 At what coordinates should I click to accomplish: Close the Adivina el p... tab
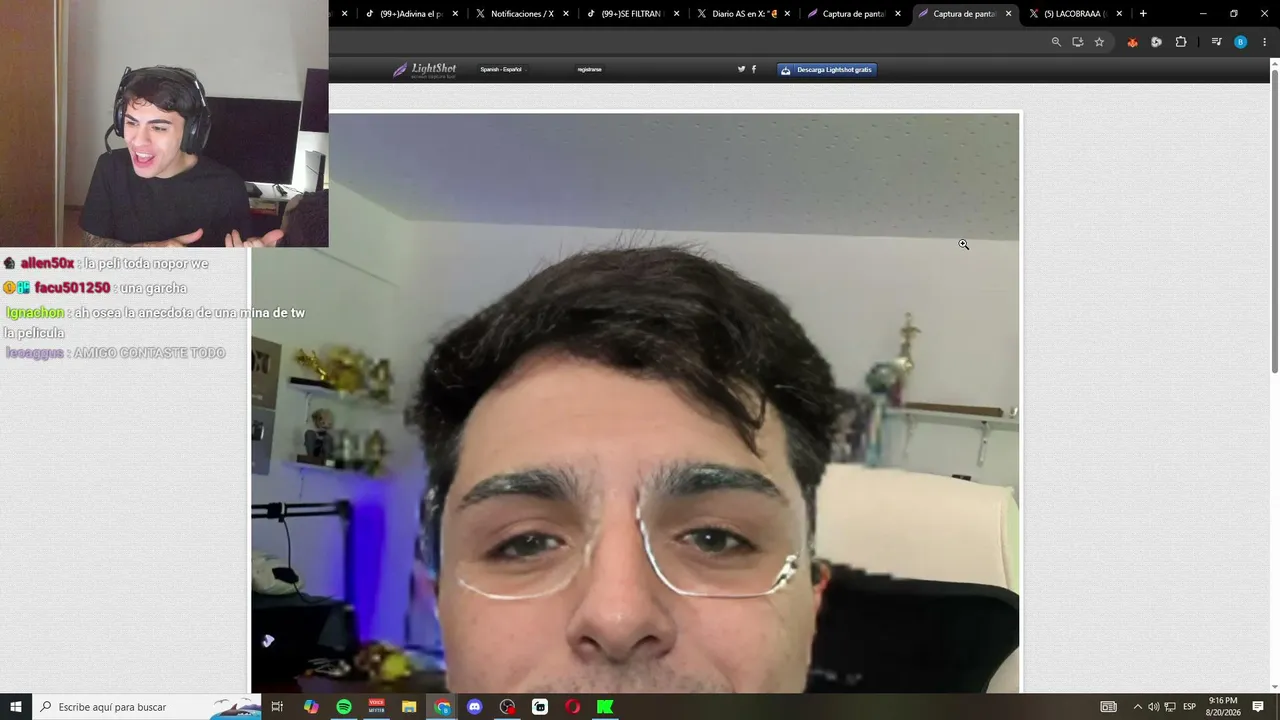pos(455,14)
